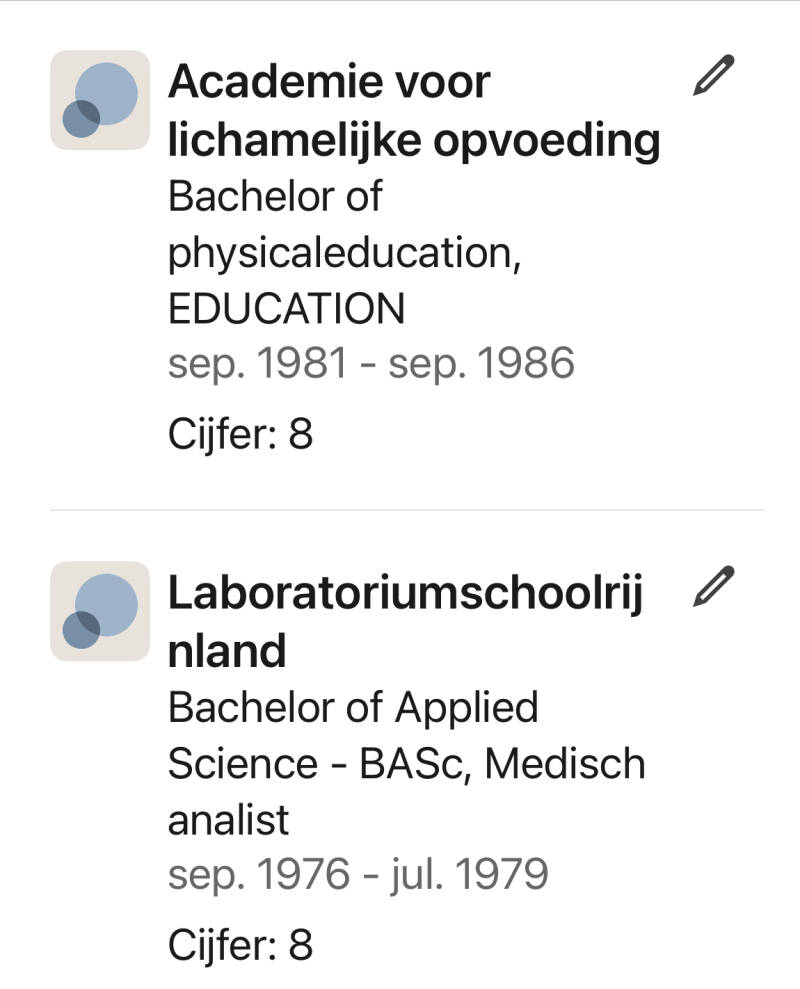Select Cijfer: 8 under the Laboratoriumschoolrijnland entry
This screenshot has width=800, height=989.
(x=240, y=944)
